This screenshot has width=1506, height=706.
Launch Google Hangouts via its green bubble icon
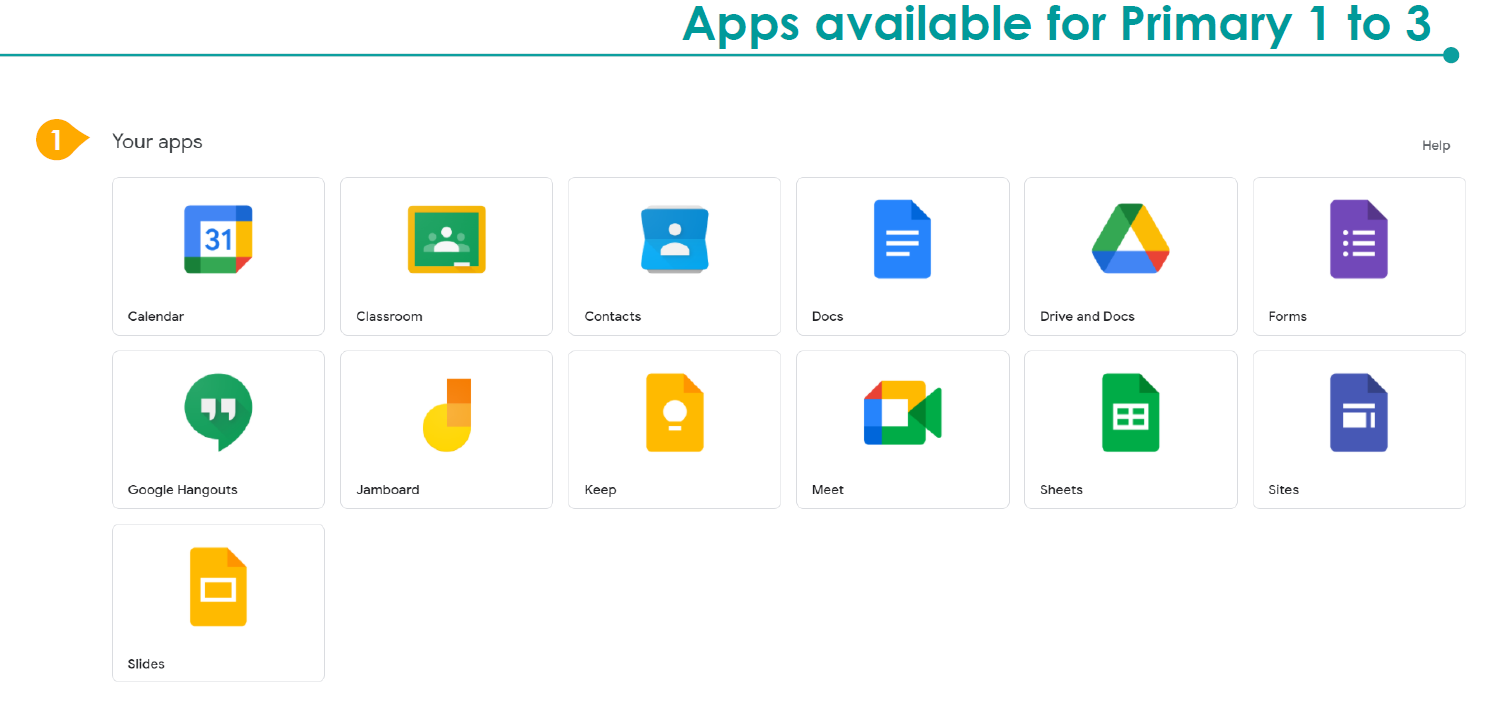[218, 413]
